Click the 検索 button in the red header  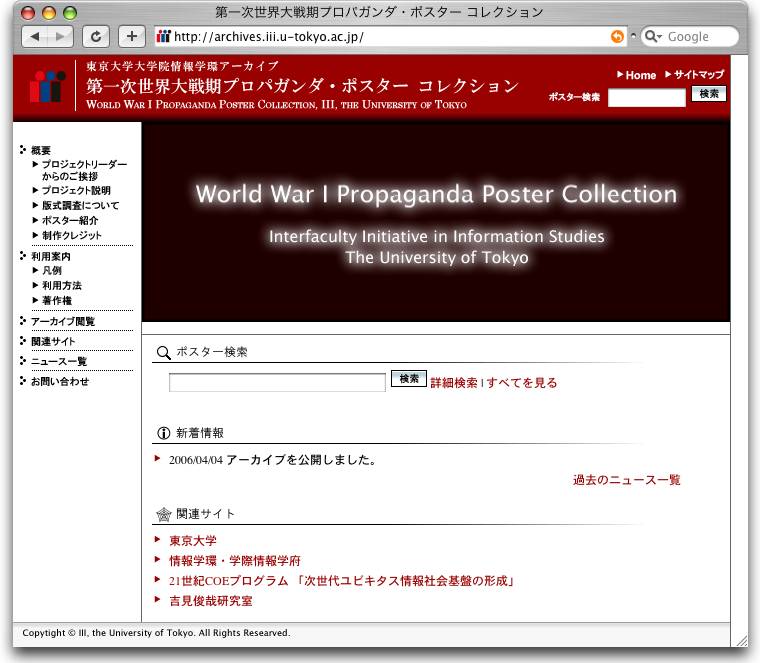pyautogui.click(x=709, y=94)
